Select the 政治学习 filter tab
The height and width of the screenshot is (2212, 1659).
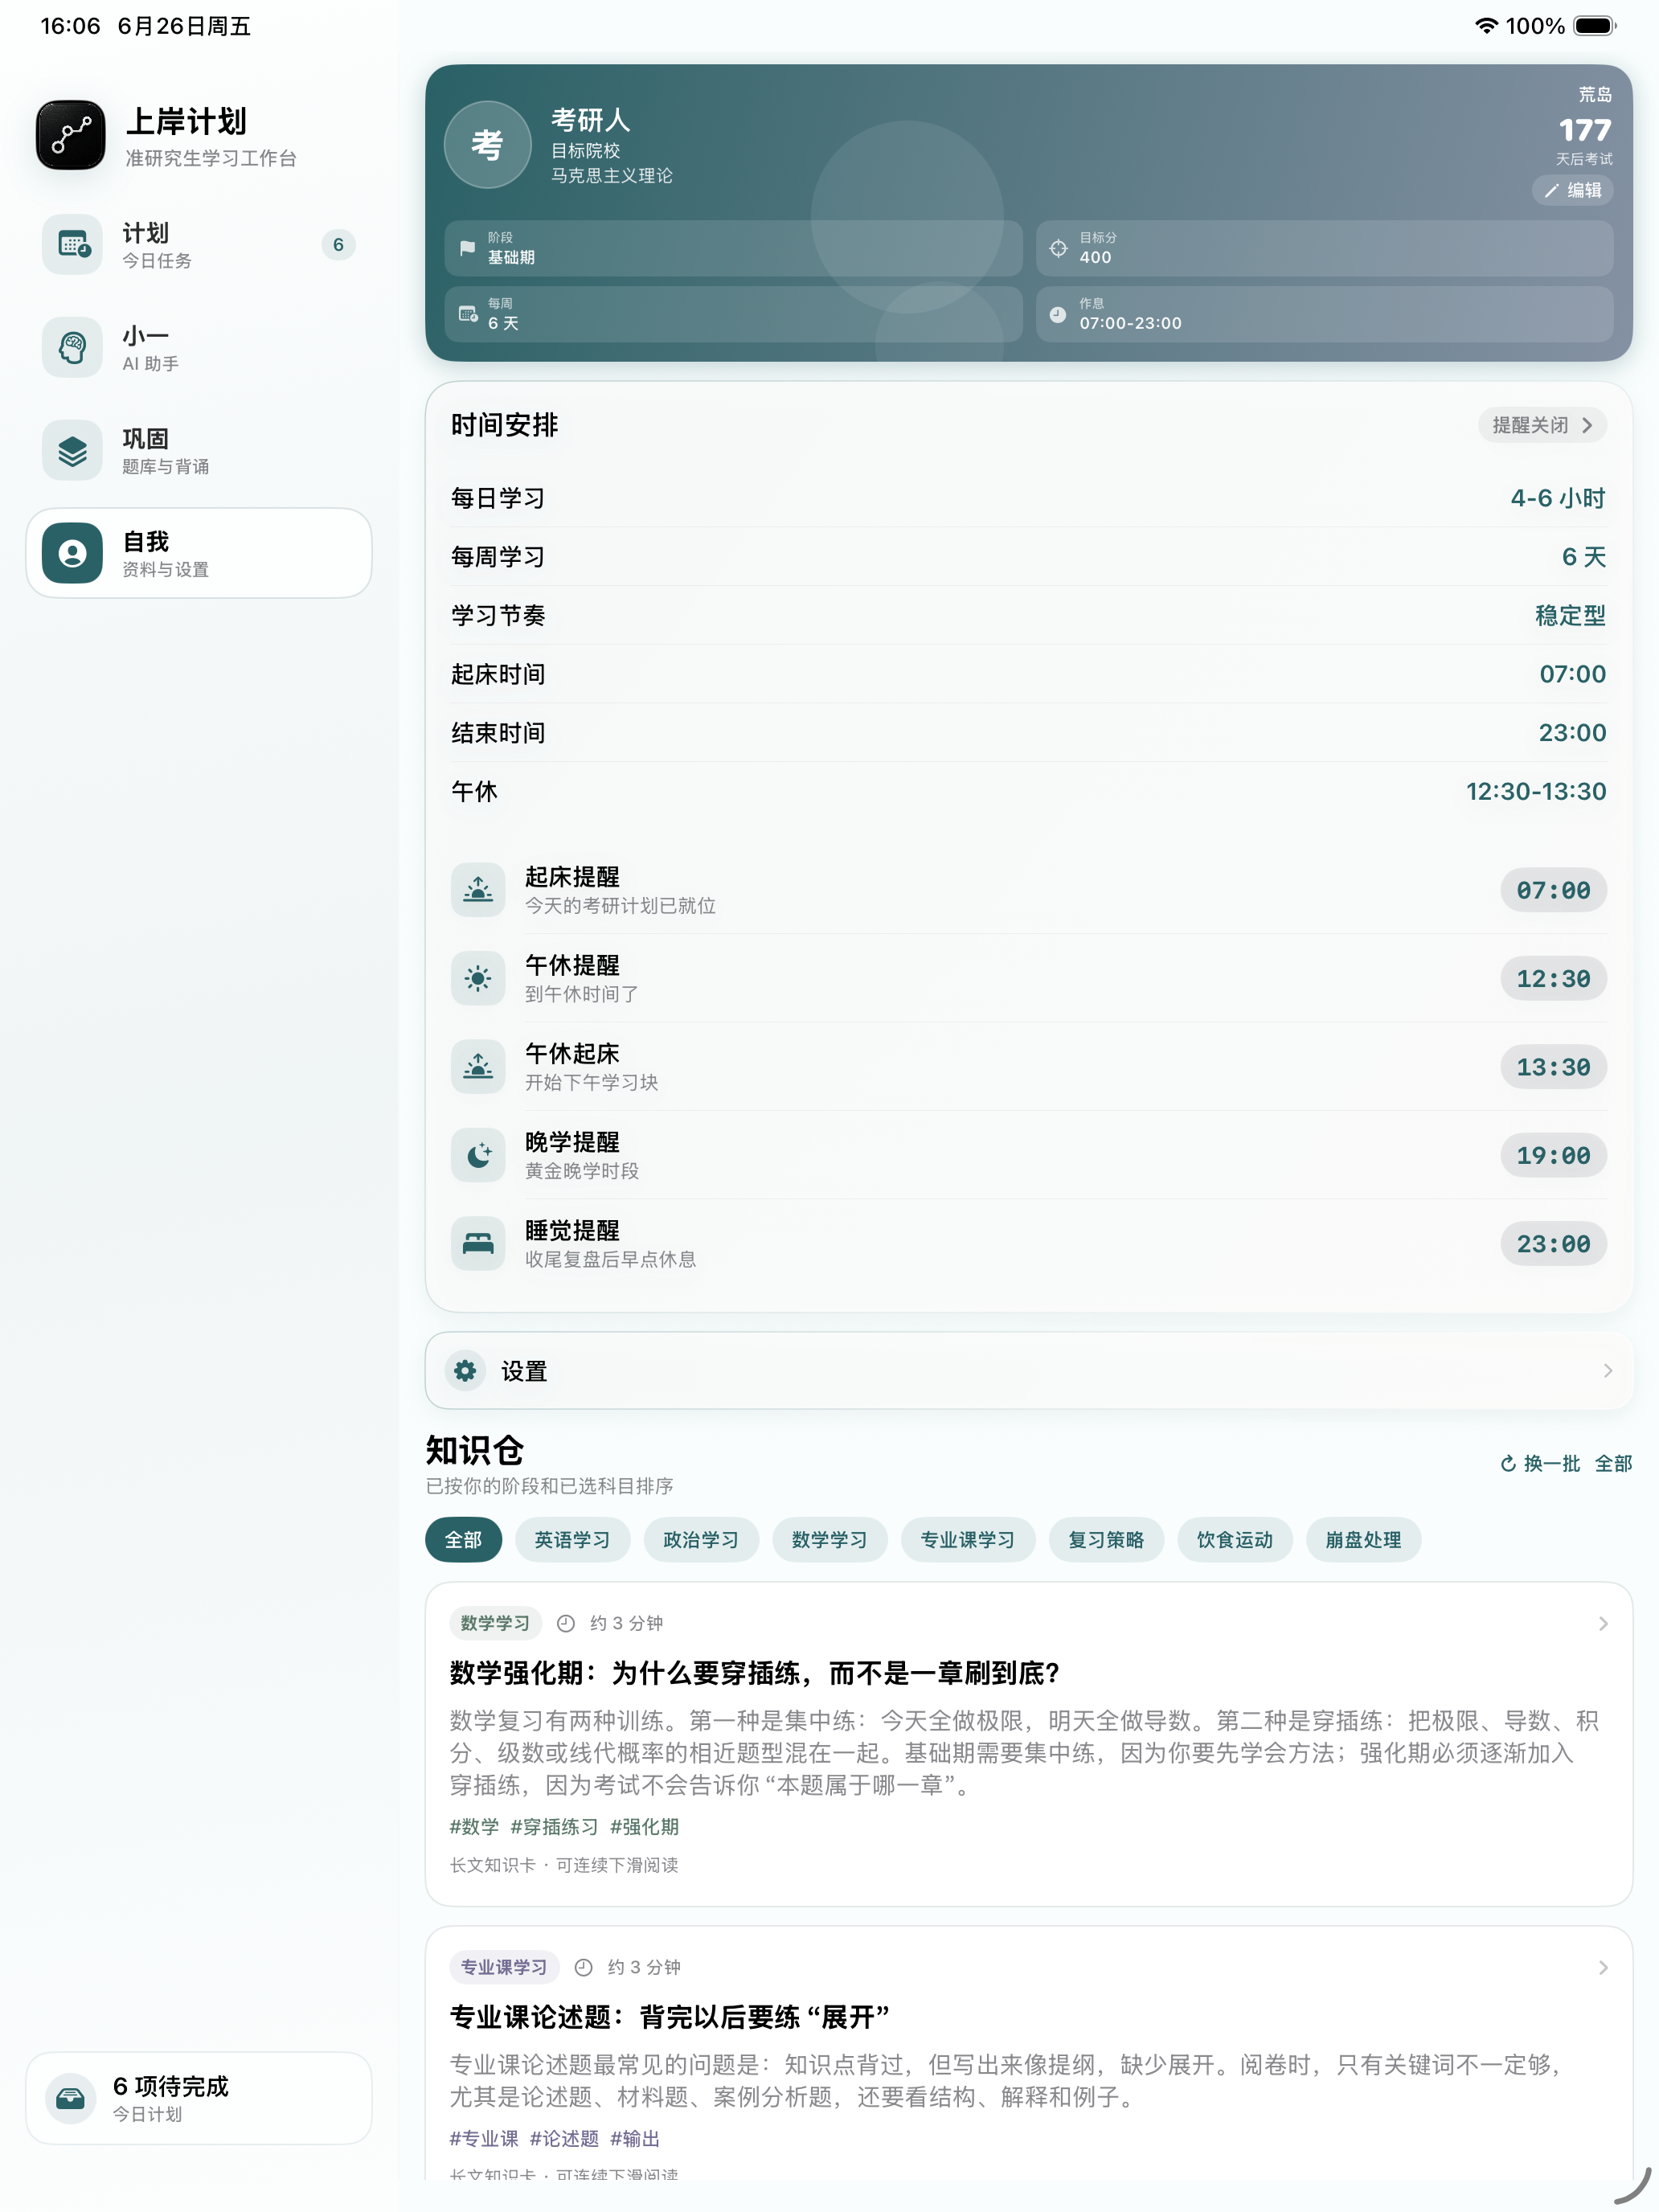[701, 1540]
